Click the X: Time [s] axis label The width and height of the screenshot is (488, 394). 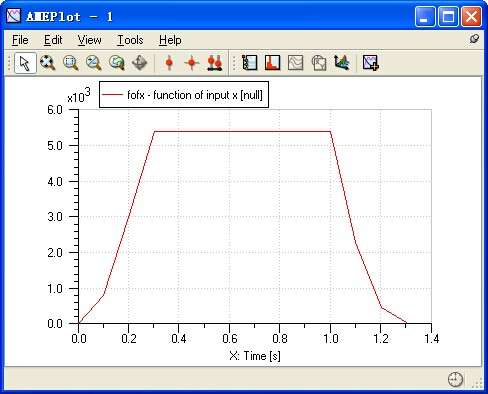click(x=255, y=356)
